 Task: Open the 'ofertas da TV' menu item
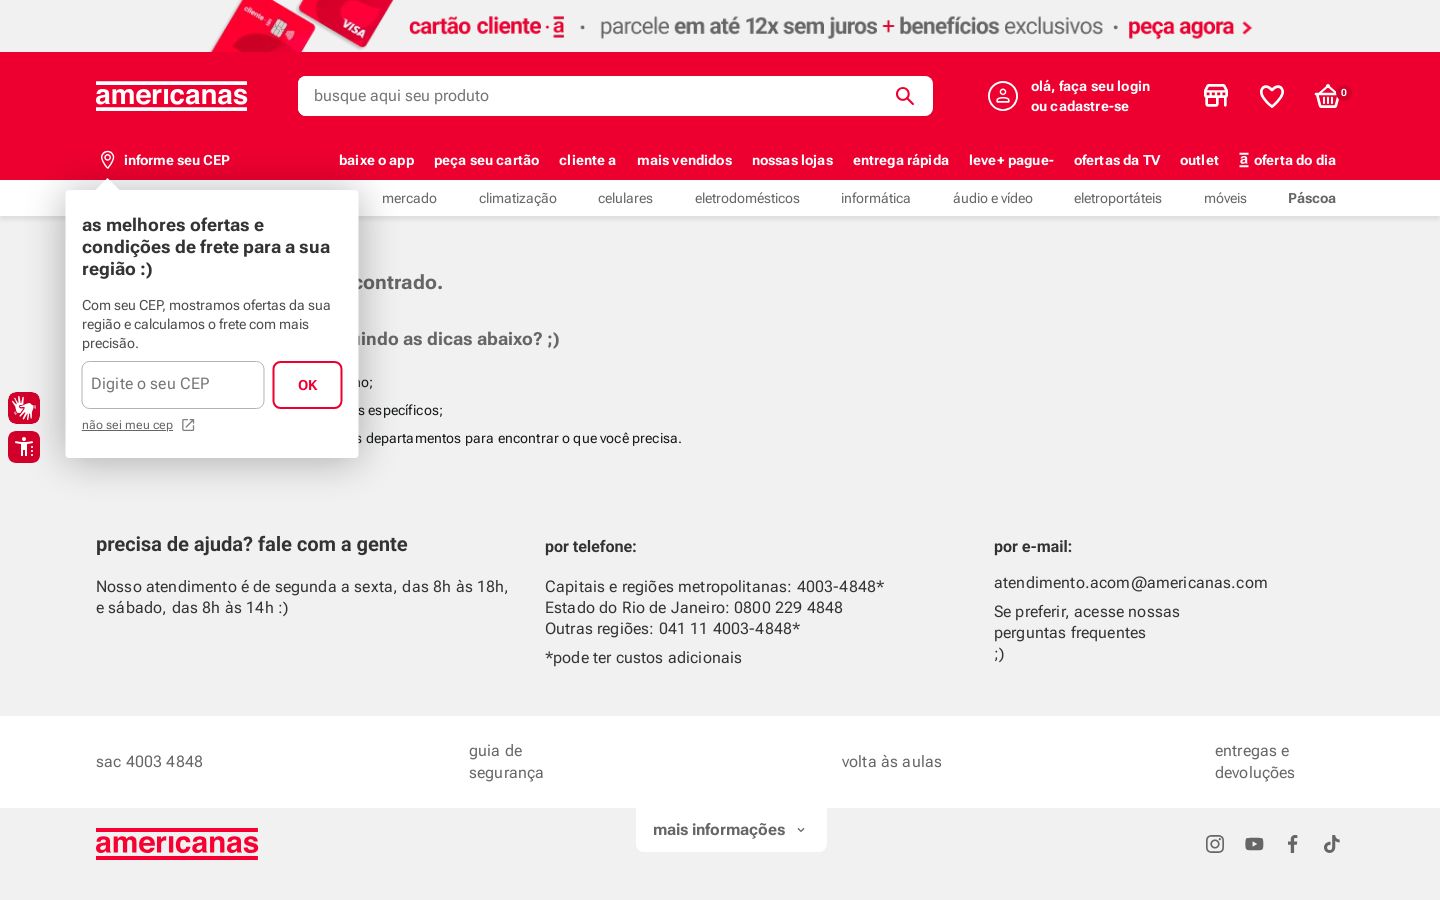coord(1117,160)
